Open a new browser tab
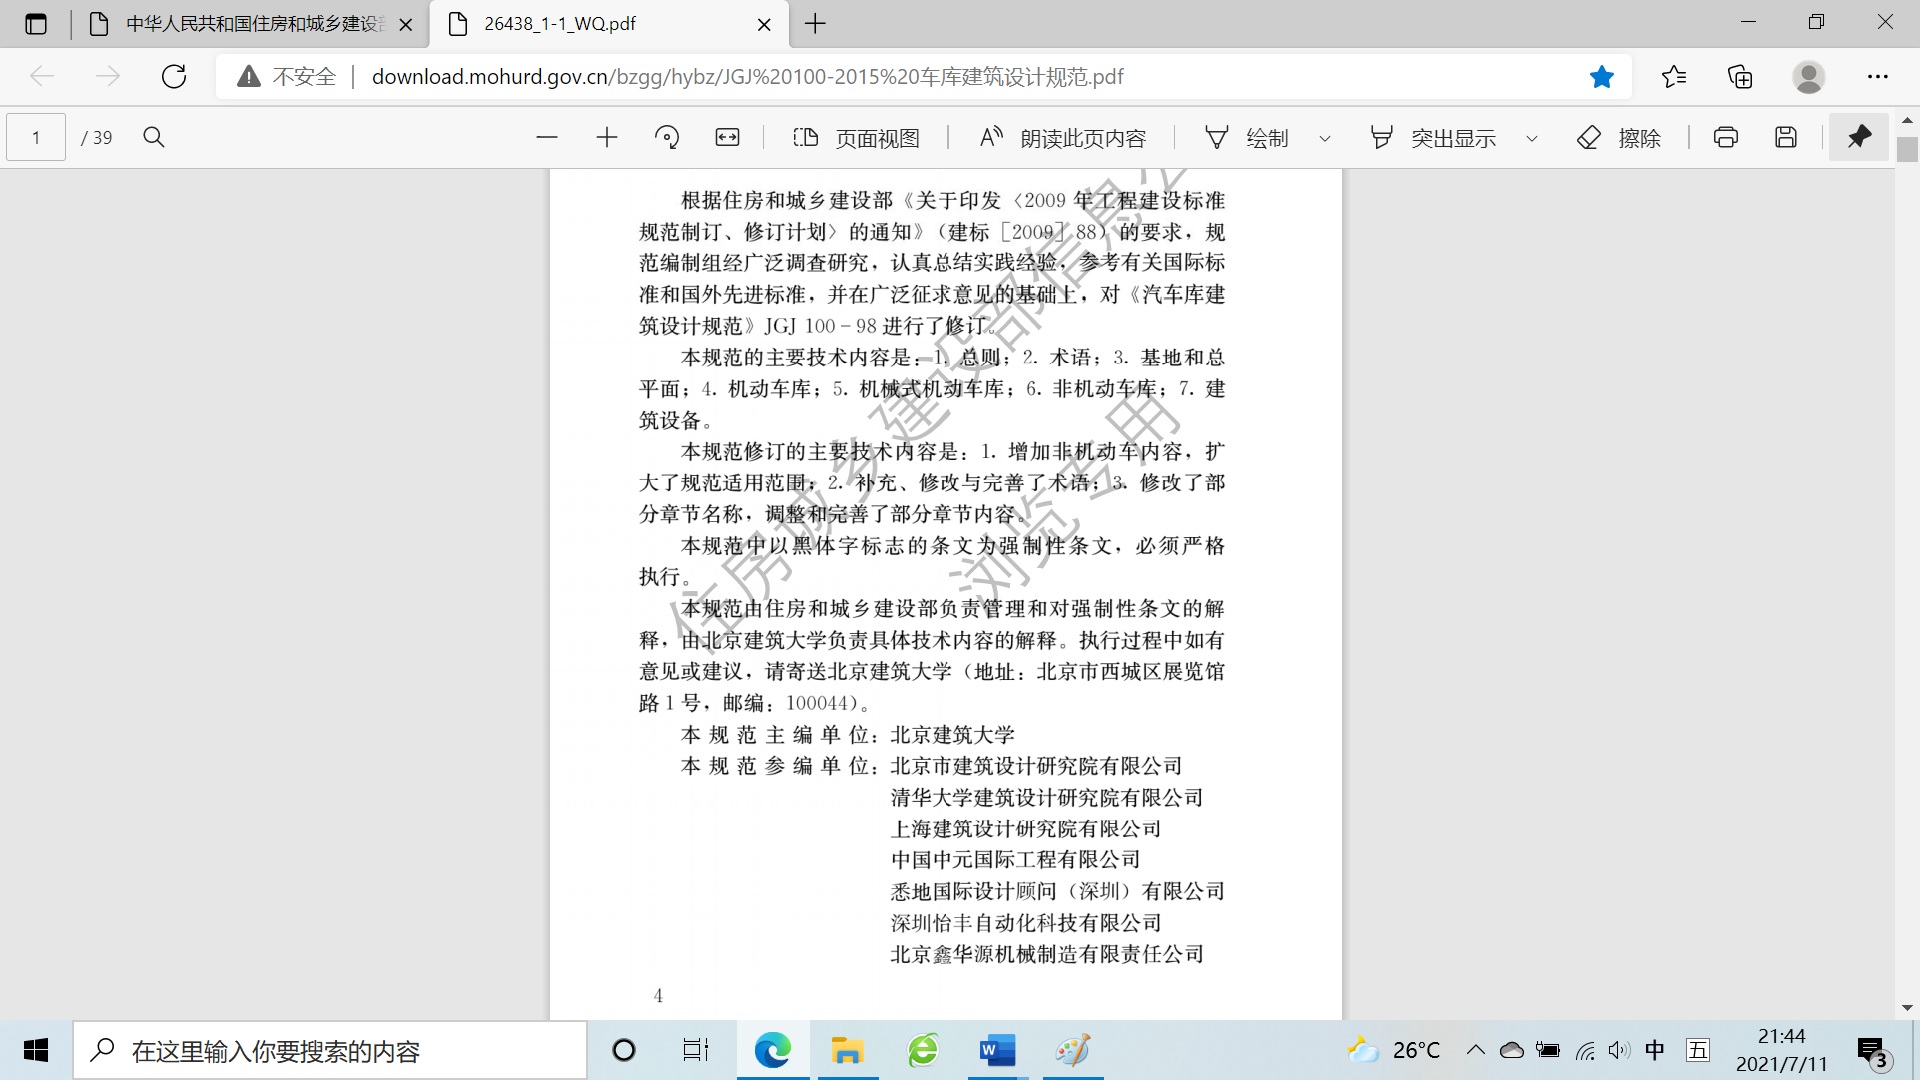The height and width of the screenshot is (1080, 1920). pos(815,24)
